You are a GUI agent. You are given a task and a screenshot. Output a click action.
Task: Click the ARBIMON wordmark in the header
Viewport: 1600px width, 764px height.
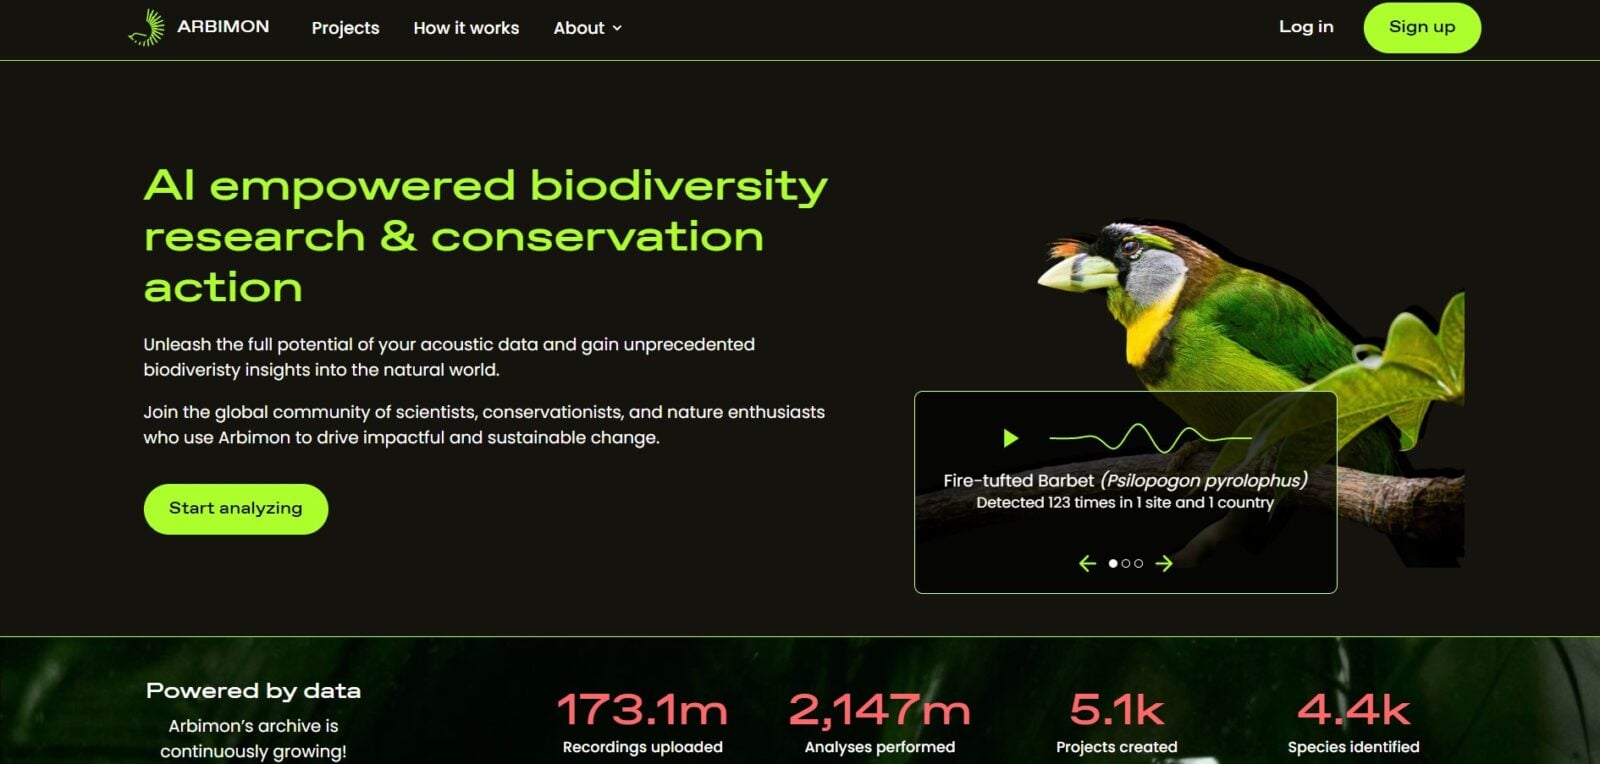click(x=223, y=27)
